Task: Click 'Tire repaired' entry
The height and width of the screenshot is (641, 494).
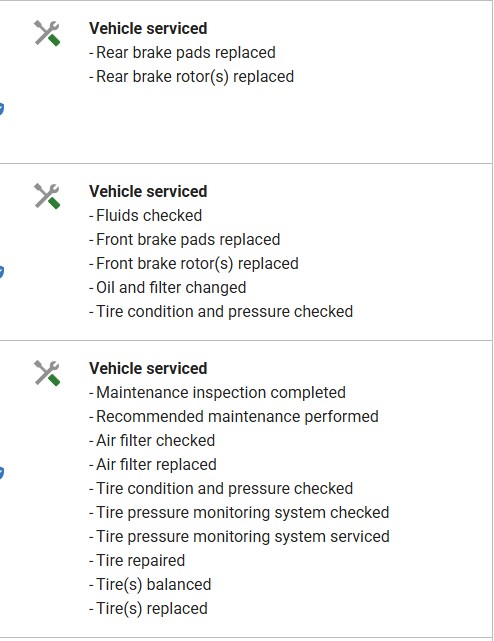Action: tap(137, 561)
